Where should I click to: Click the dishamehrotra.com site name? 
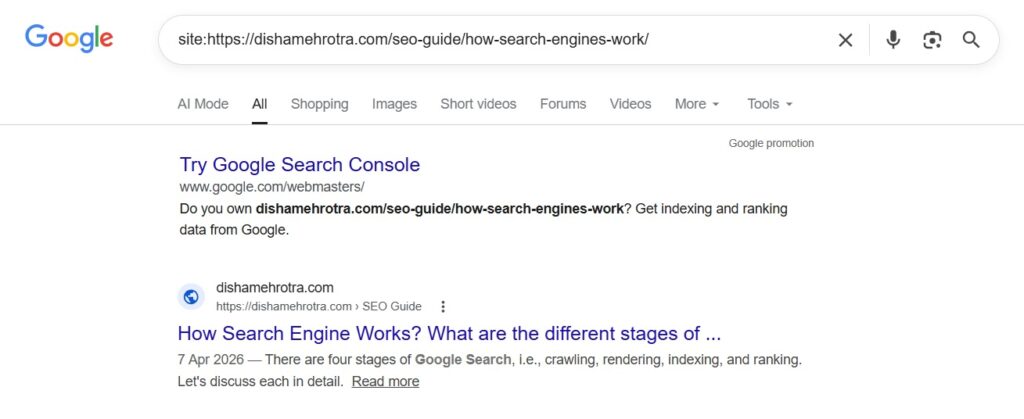275,288
